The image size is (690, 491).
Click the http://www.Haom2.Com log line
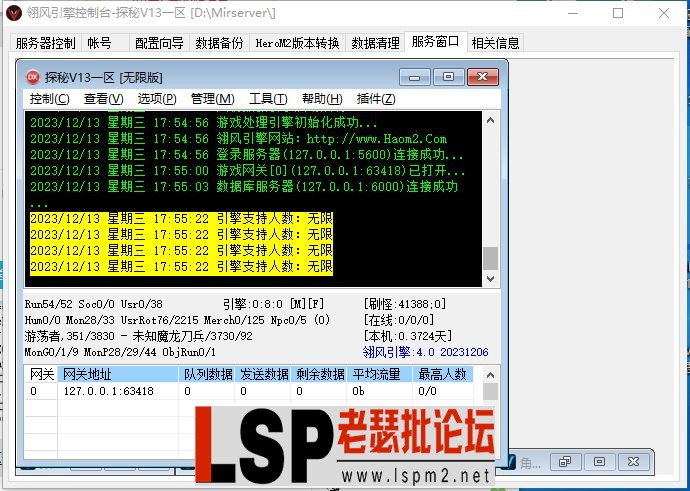tap(239, 139)
